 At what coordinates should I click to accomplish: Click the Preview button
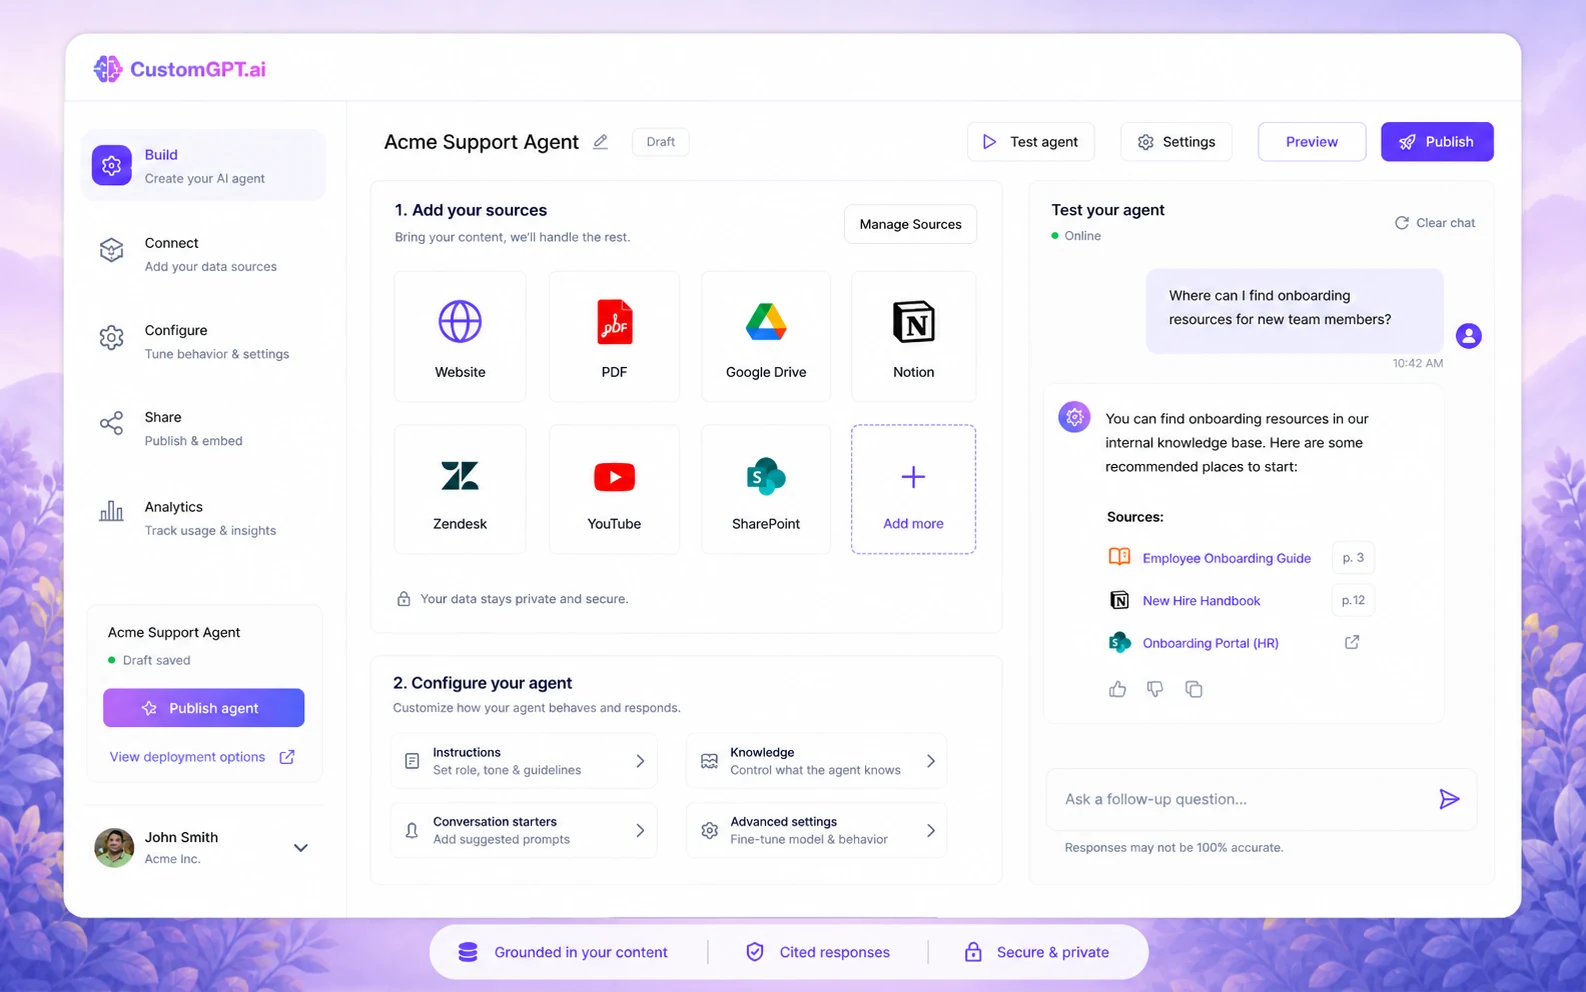tap(1312, 142)
